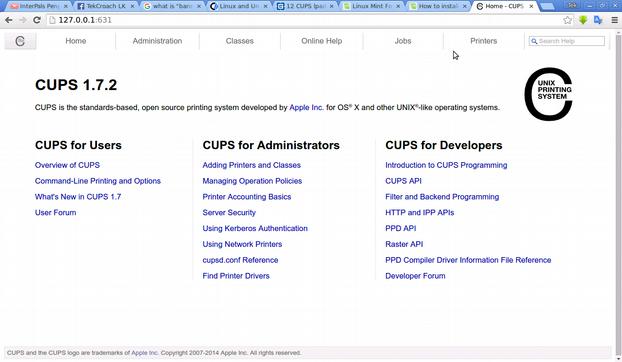622x362 pixels.
Task: Click the magnifier icon in Search Help box
Action: pyautogui.click(x=534, y=41)
